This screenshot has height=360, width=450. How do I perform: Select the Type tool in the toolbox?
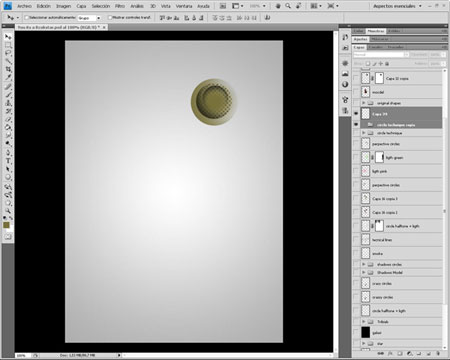pyautogui.click(x=8, y=160)
